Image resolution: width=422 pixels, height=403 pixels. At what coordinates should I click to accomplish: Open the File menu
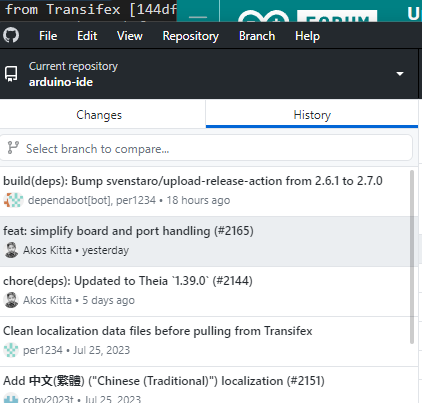point(48,36)
